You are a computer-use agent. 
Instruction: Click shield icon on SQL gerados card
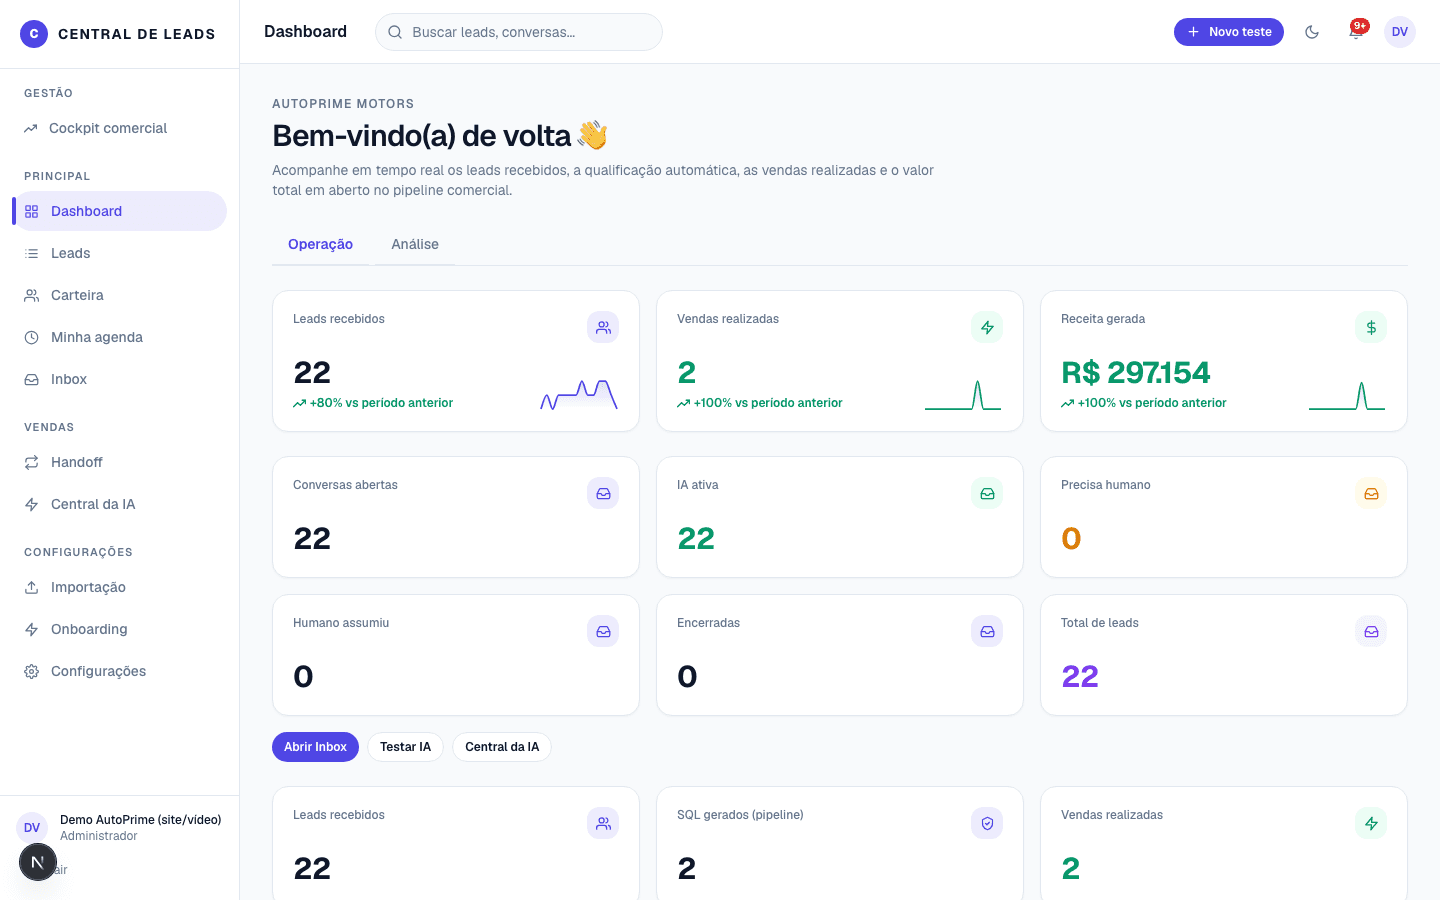pos(987,823)
